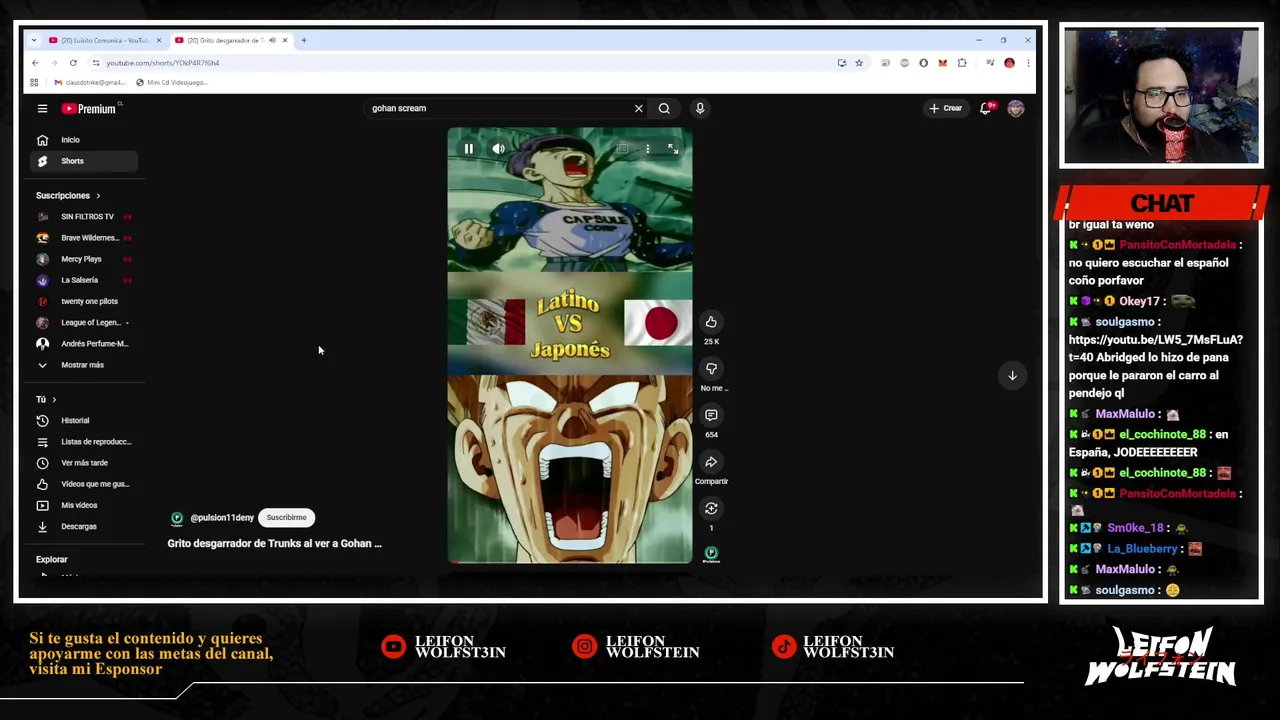The width and height of the screenshot is (1280, 720).
Task: Mute the Shorts video volume
Action: pyautogui.click(x=498, y=149)
